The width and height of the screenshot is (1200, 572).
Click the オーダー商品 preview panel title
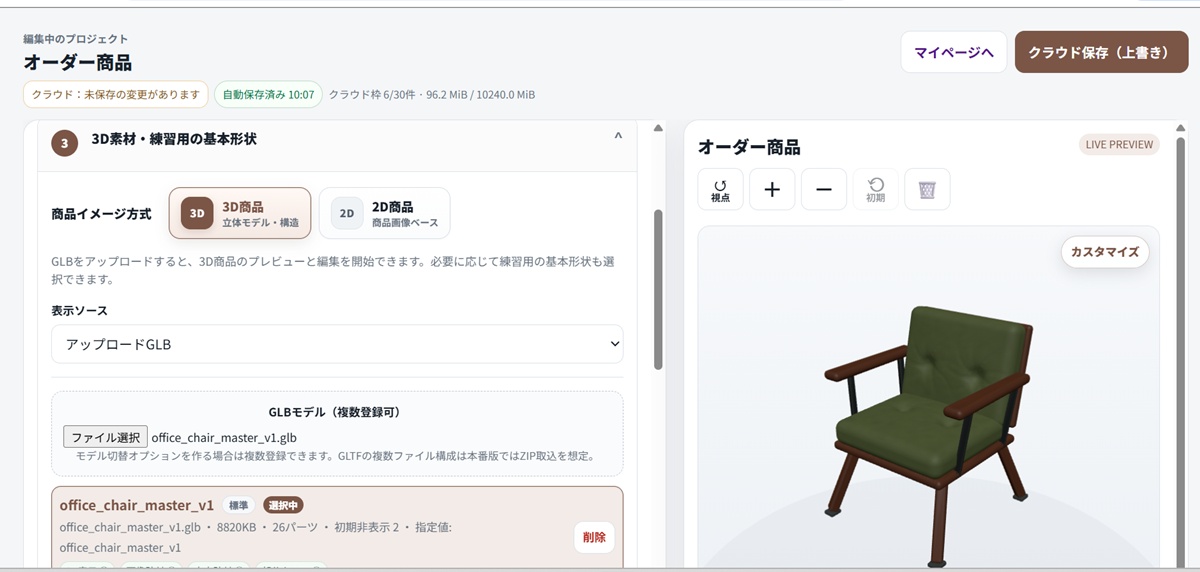[749, 147]
